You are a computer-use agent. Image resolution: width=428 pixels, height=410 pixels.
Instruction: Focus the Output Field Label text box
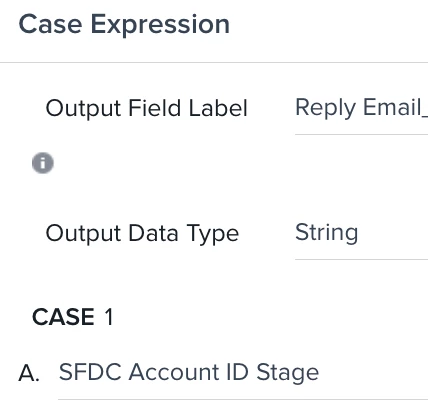(361, 109)
